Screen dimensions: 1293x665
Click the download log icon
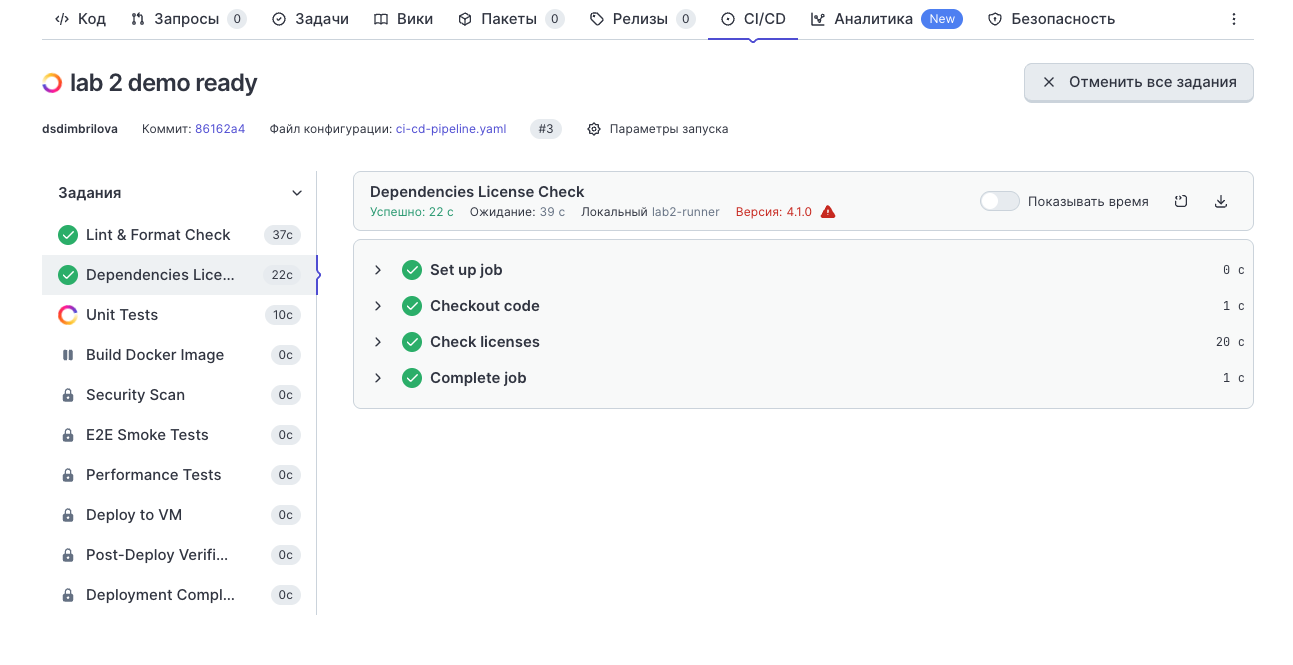pos(1220,201)
